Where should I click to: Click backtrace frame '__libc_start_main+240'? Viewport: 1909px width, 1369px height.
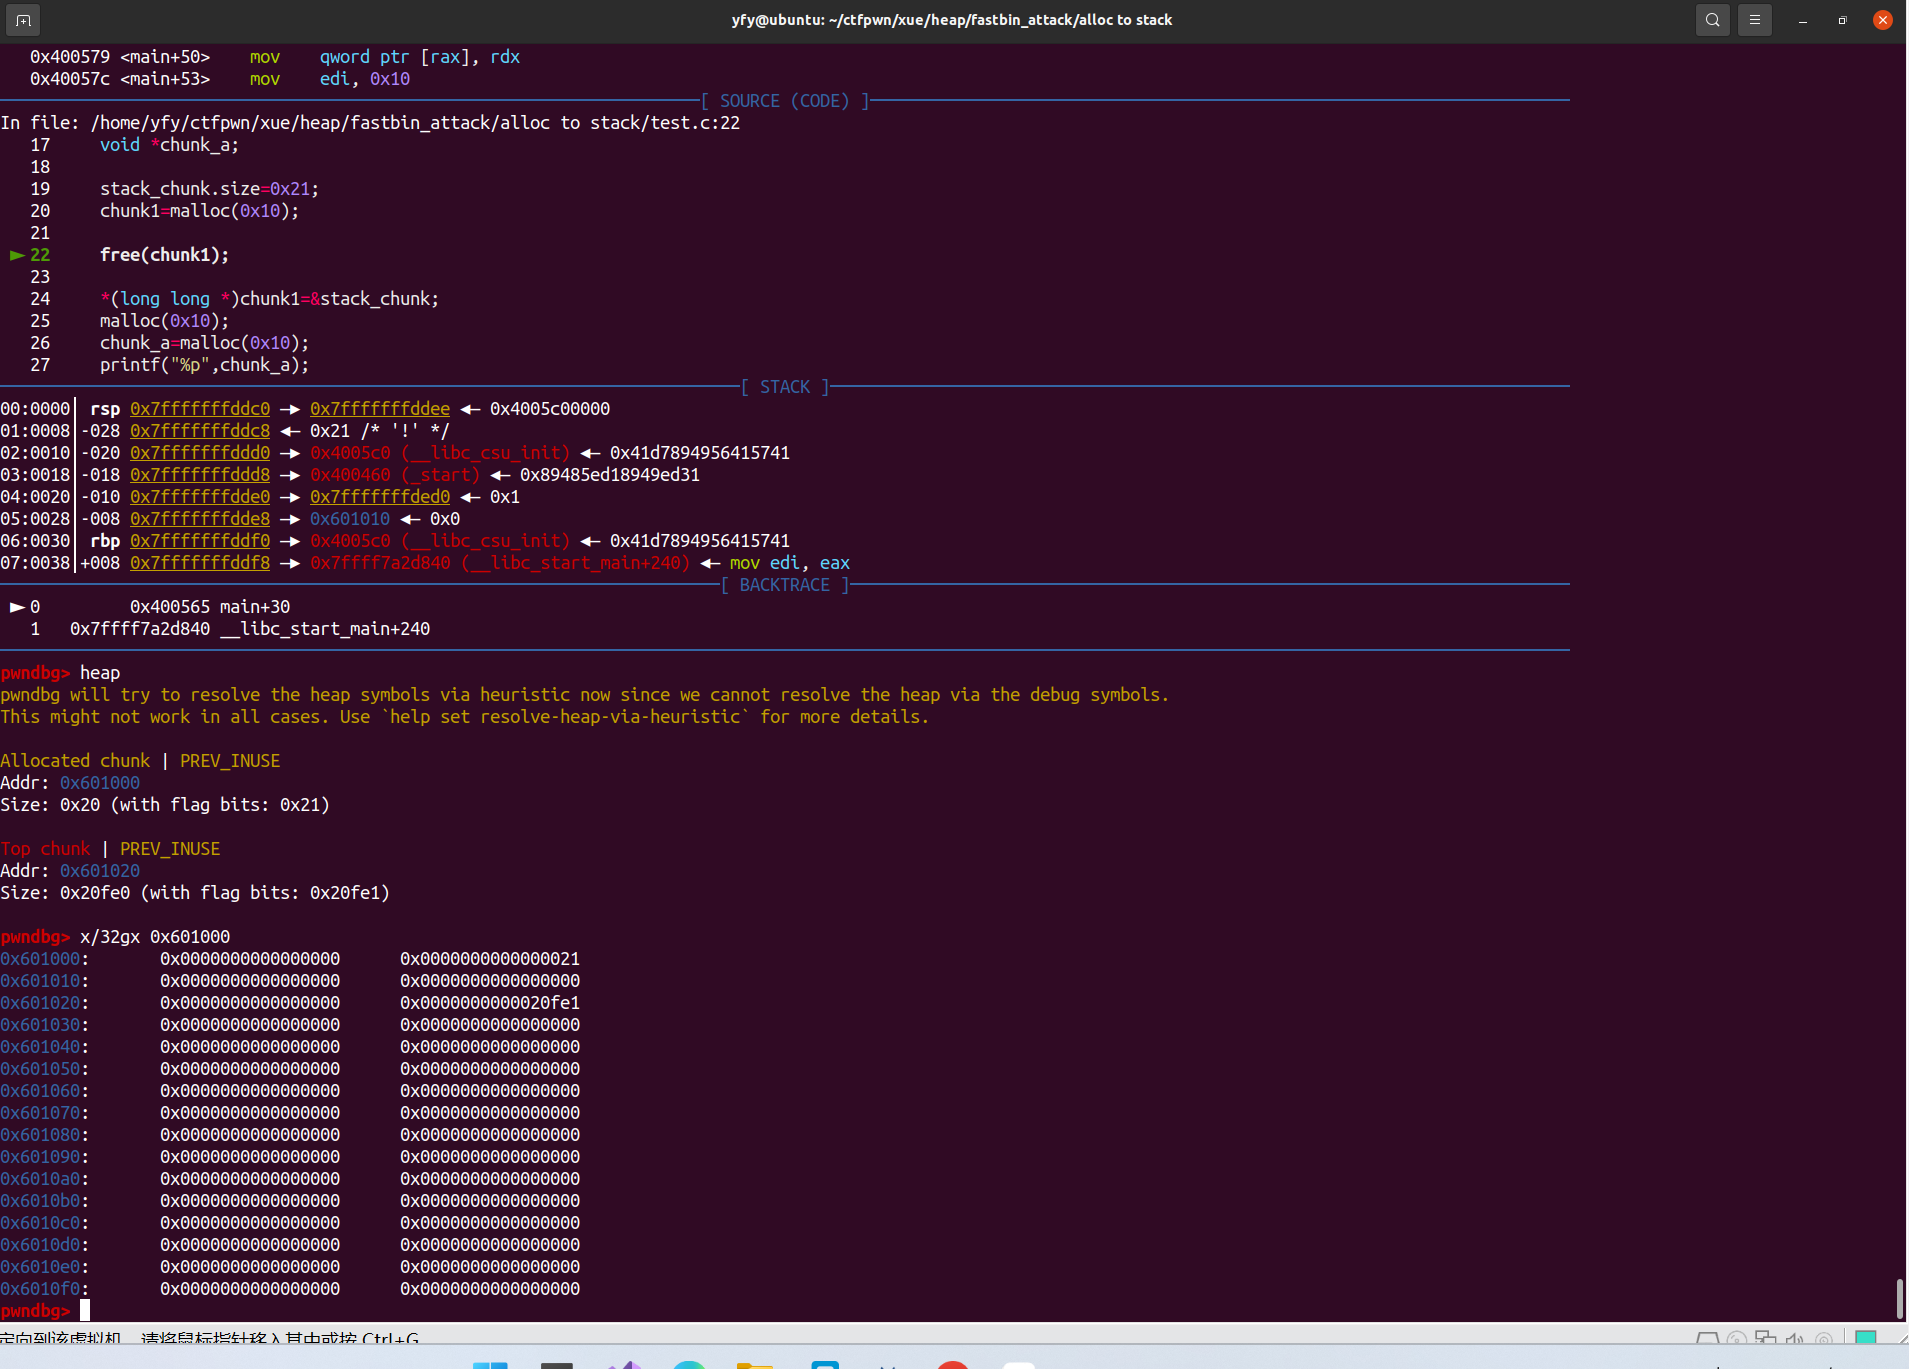tap(250, 629)
